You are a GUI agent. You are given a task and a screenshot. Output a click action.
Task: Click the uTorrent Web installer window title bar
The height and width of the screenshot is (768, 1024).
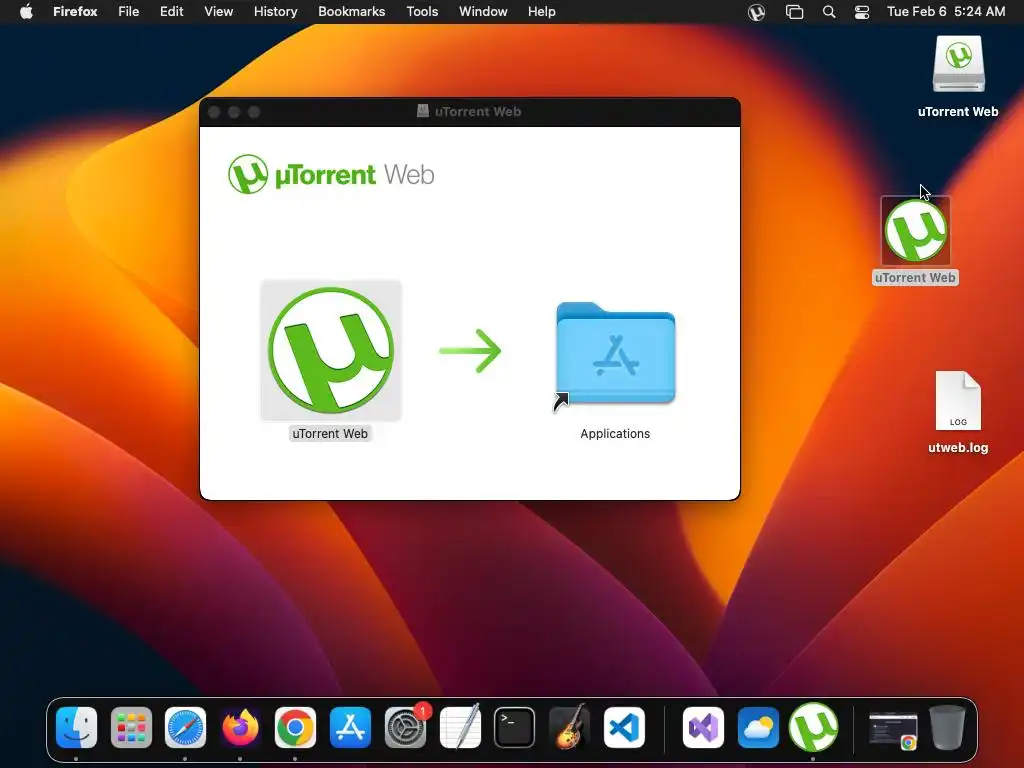point(470,112)
